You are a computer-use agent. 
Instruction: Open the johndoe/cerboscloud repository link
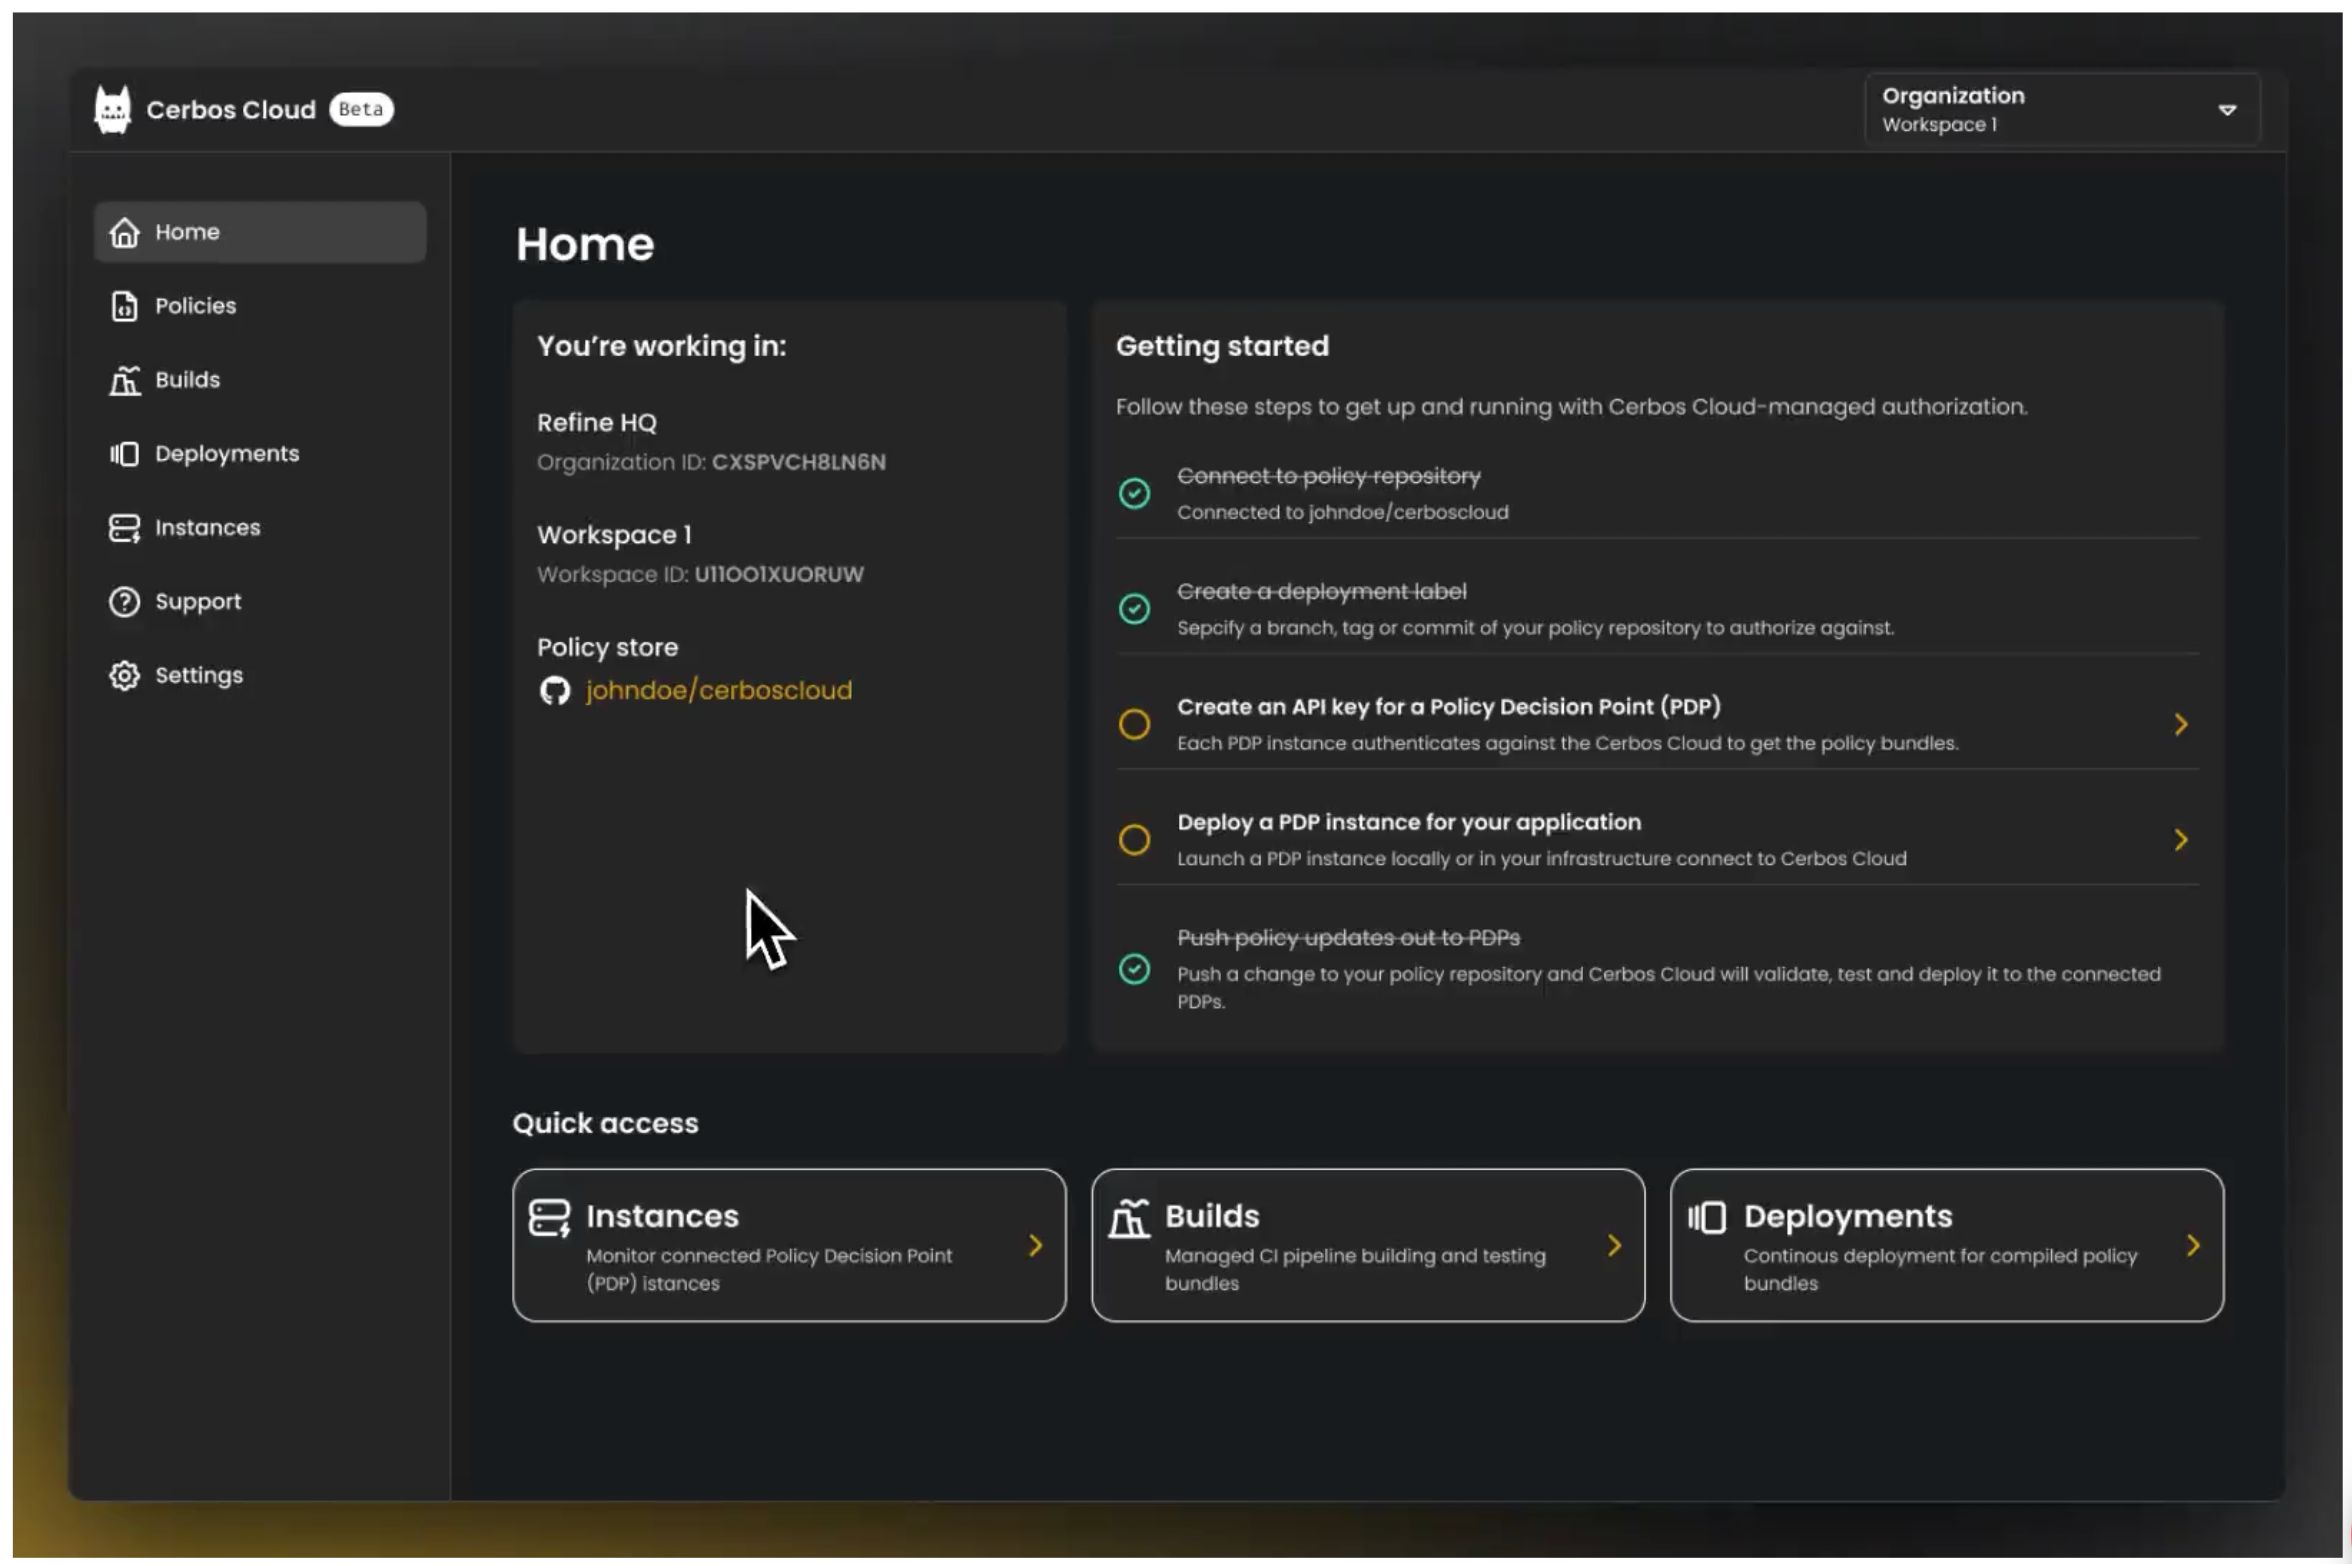(719, 690)
